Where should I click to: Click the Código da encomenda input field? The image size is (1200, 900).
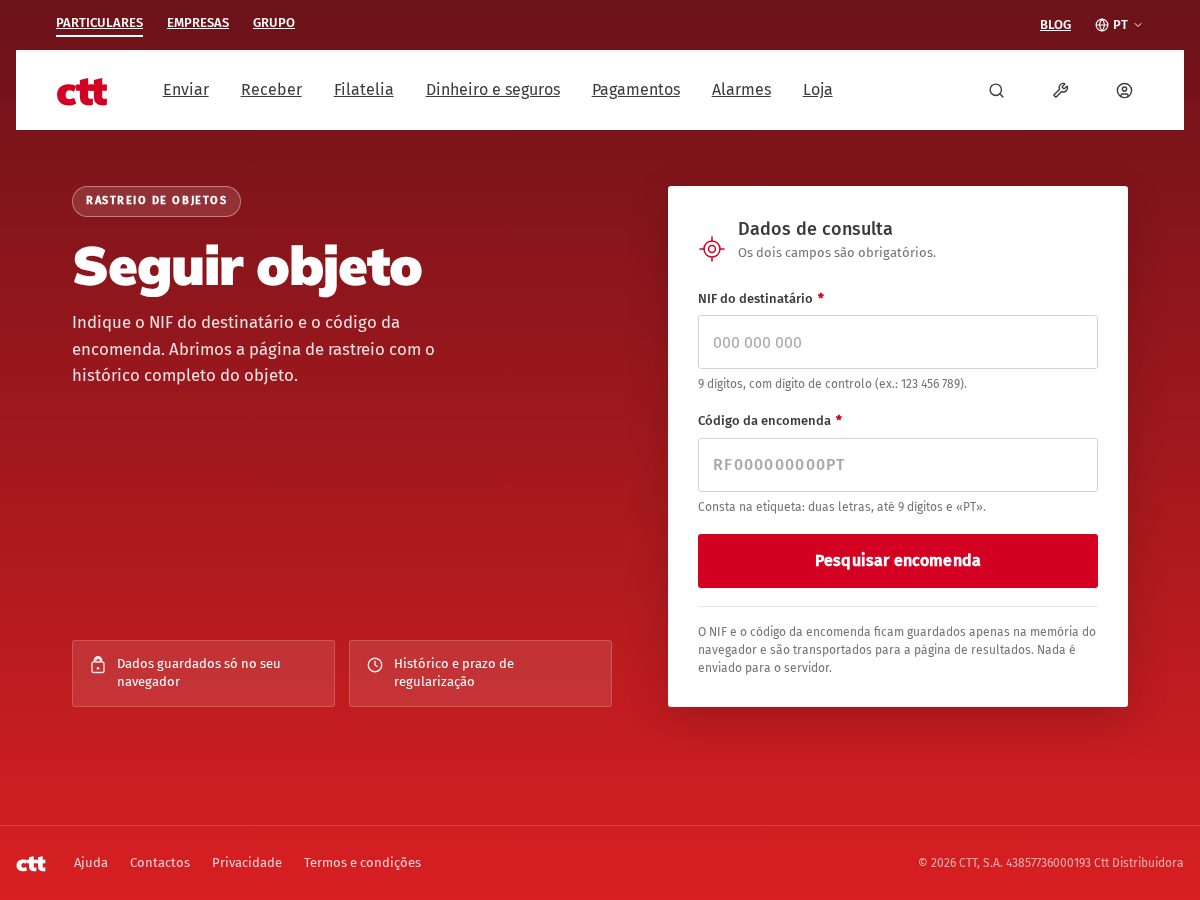point(898,465)
